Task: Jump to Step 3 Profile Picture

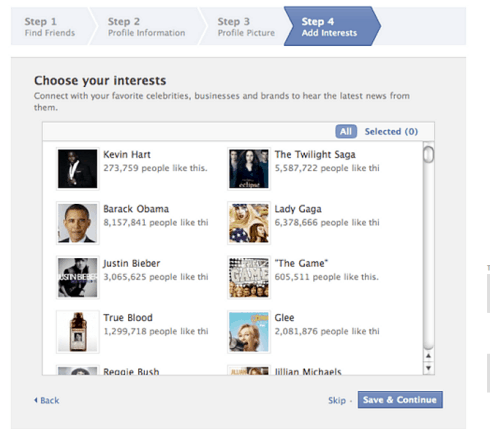Action: [246, 26]
